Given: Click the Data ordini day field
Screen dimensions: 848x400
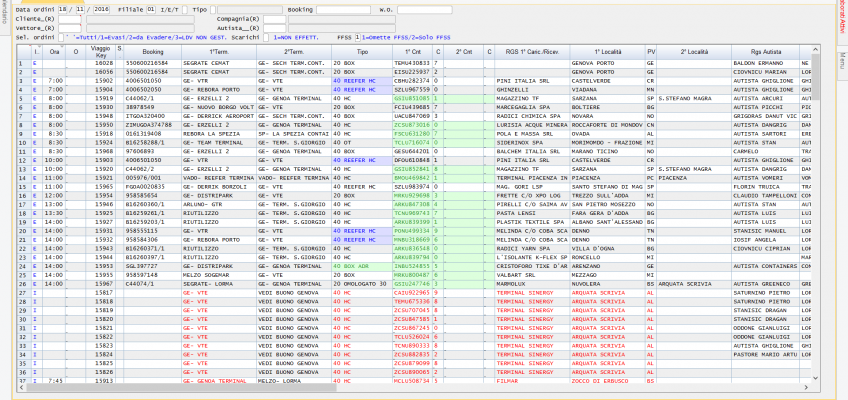Looking at the screenshot, I should pyautogui.click(x=64, y=8).
